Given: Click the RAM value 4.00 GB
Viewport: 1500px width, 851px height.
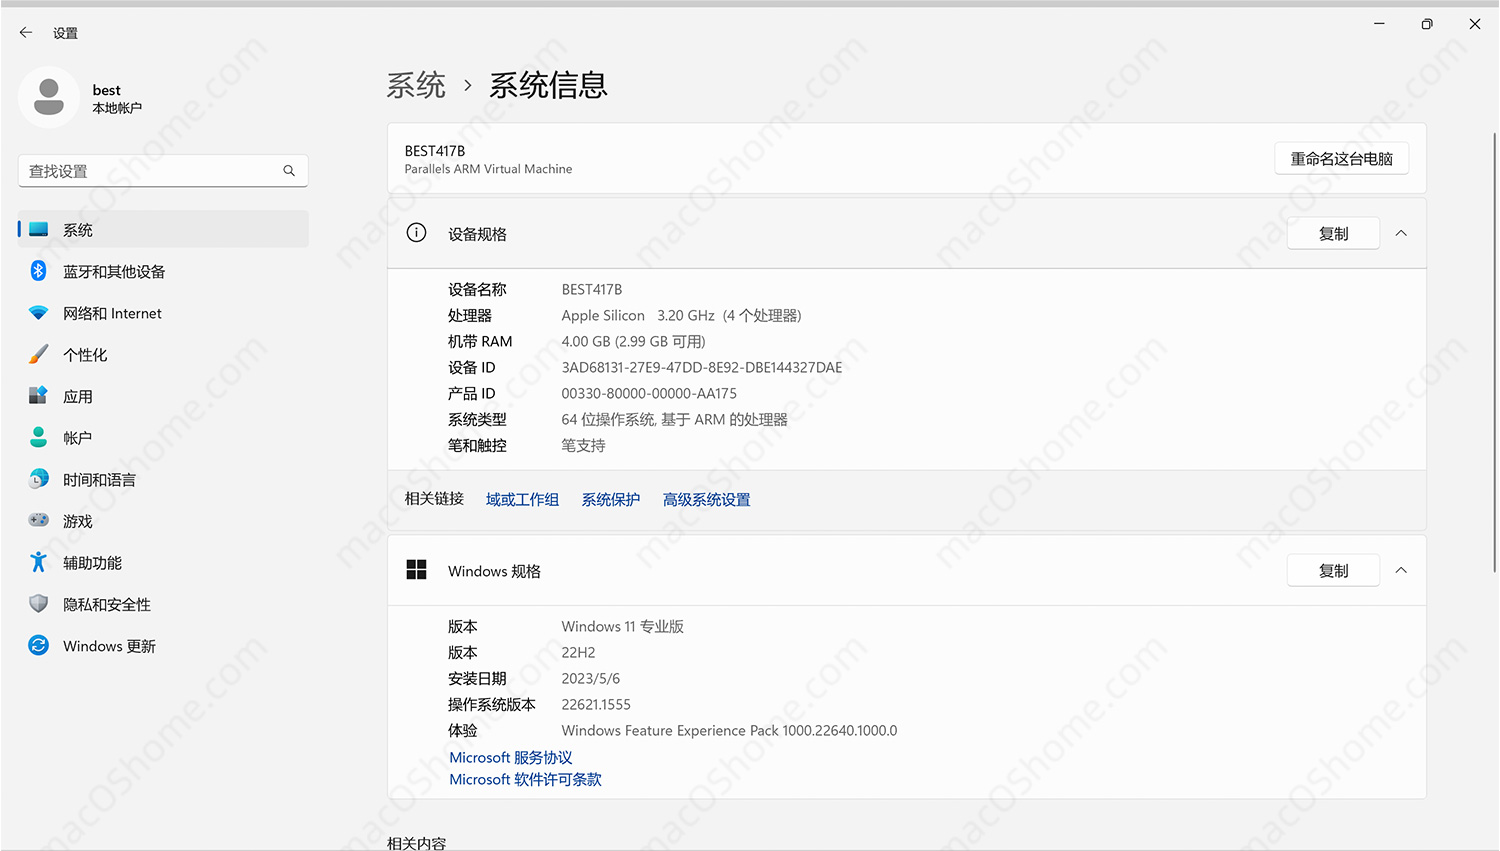Looking at the screenshot, I should coord(633,341).
